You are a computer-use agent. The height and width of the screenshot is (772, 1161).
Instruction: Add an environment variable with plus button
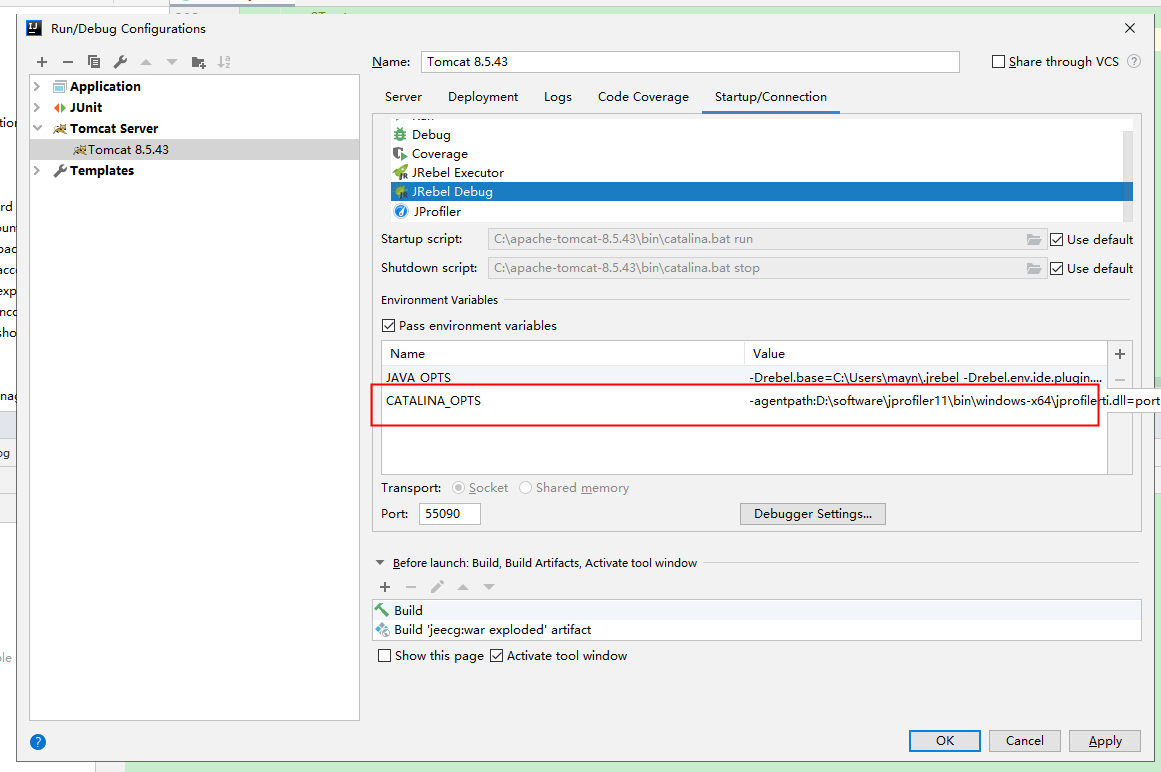tap(1120, 354)
